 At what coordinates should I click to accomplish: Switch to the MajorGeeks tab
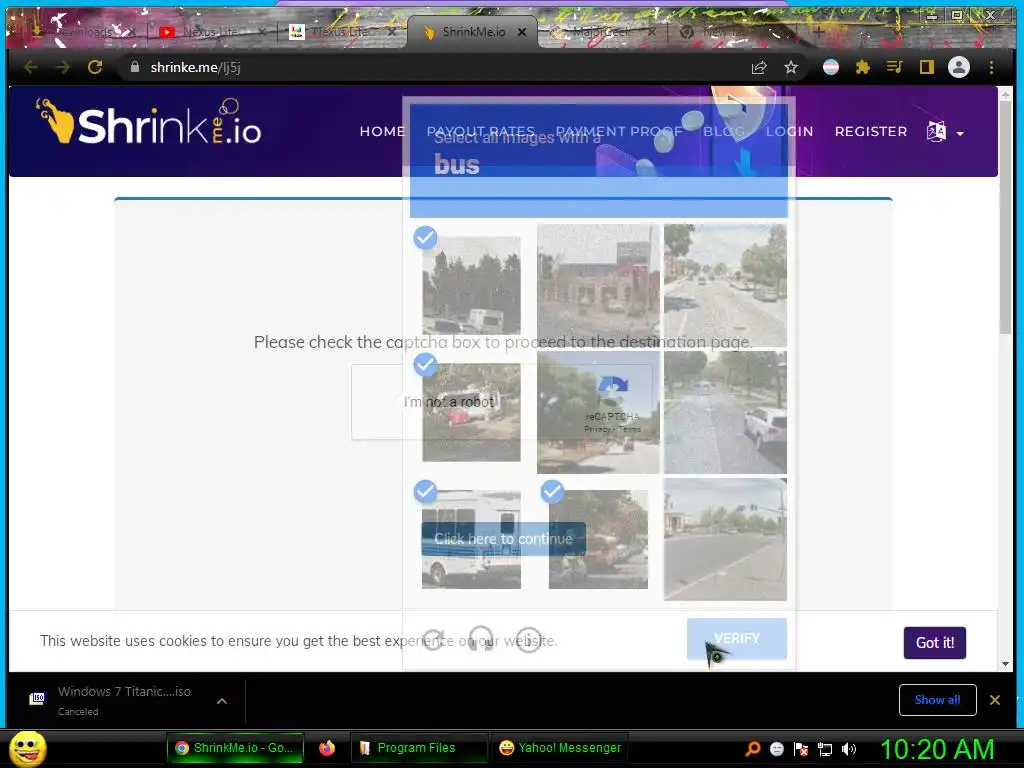601,31
